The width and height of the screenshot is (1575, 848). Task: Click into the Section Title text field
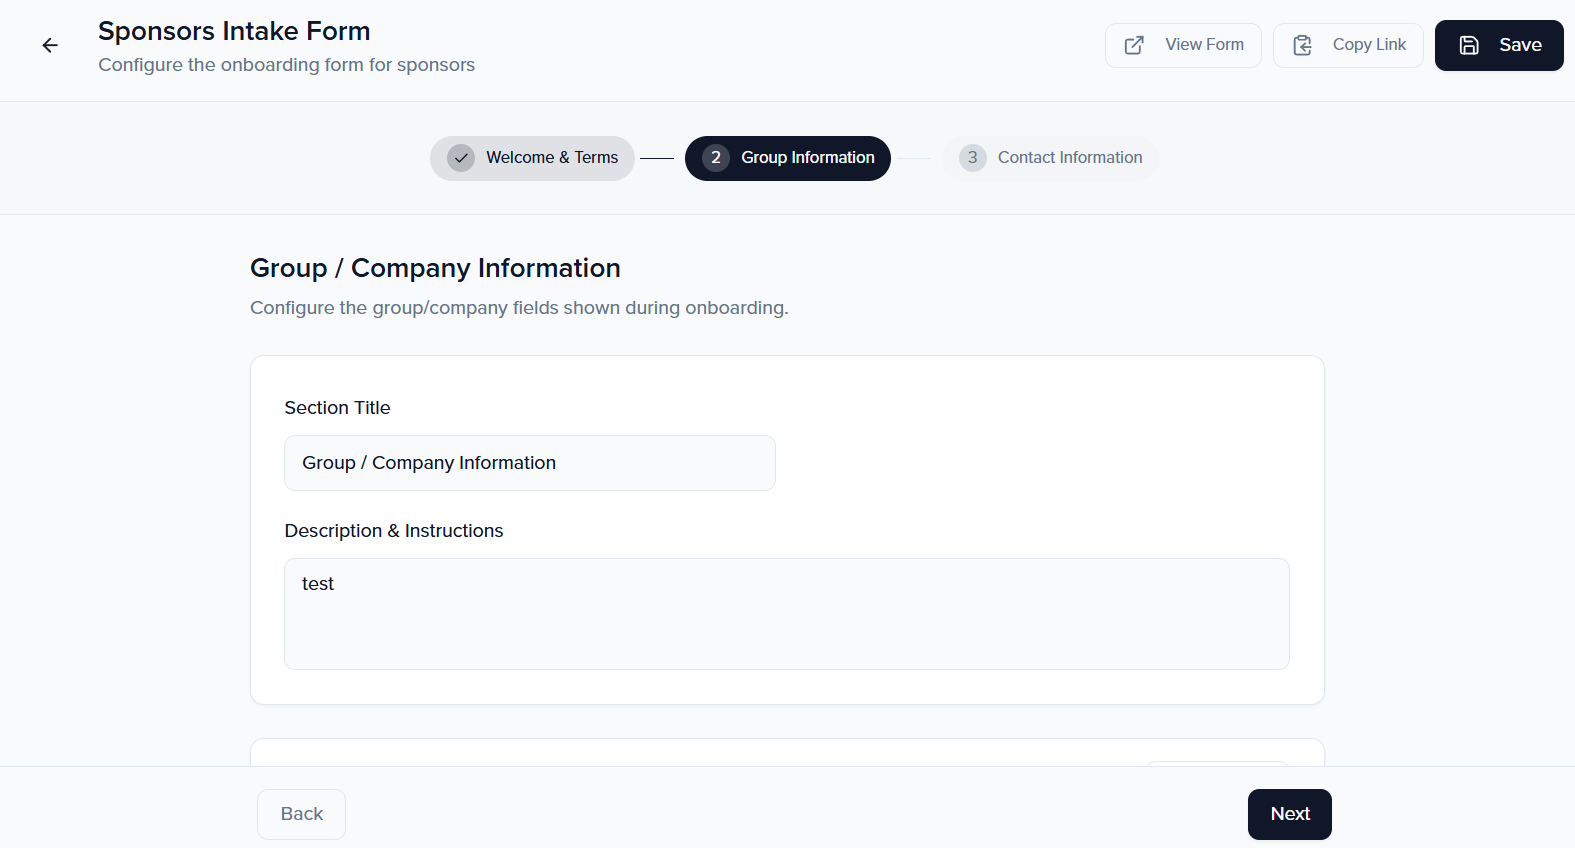point(529,463)
